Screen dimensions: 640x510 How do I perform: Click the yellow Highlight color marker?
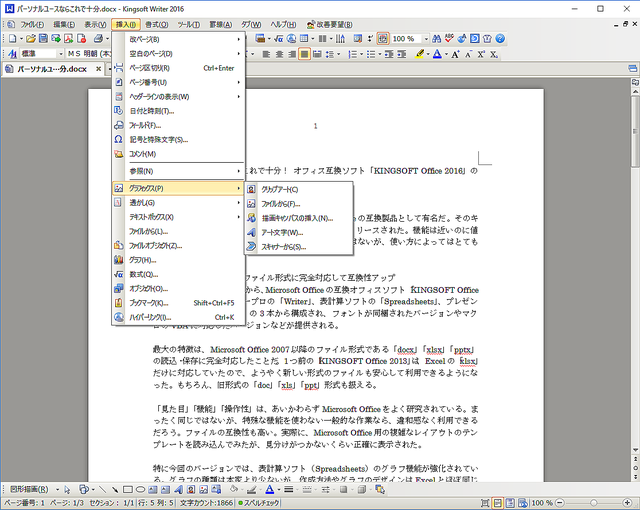[x=419, y=54]
